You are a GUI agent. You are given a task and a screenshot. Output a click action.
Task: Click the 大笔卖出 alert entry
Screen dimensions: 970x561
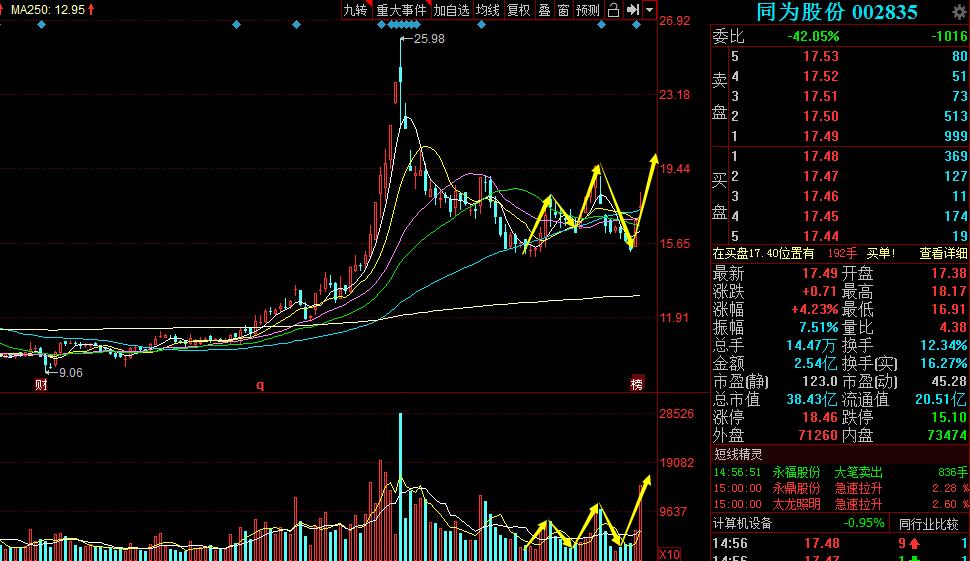tap(858, 473)
